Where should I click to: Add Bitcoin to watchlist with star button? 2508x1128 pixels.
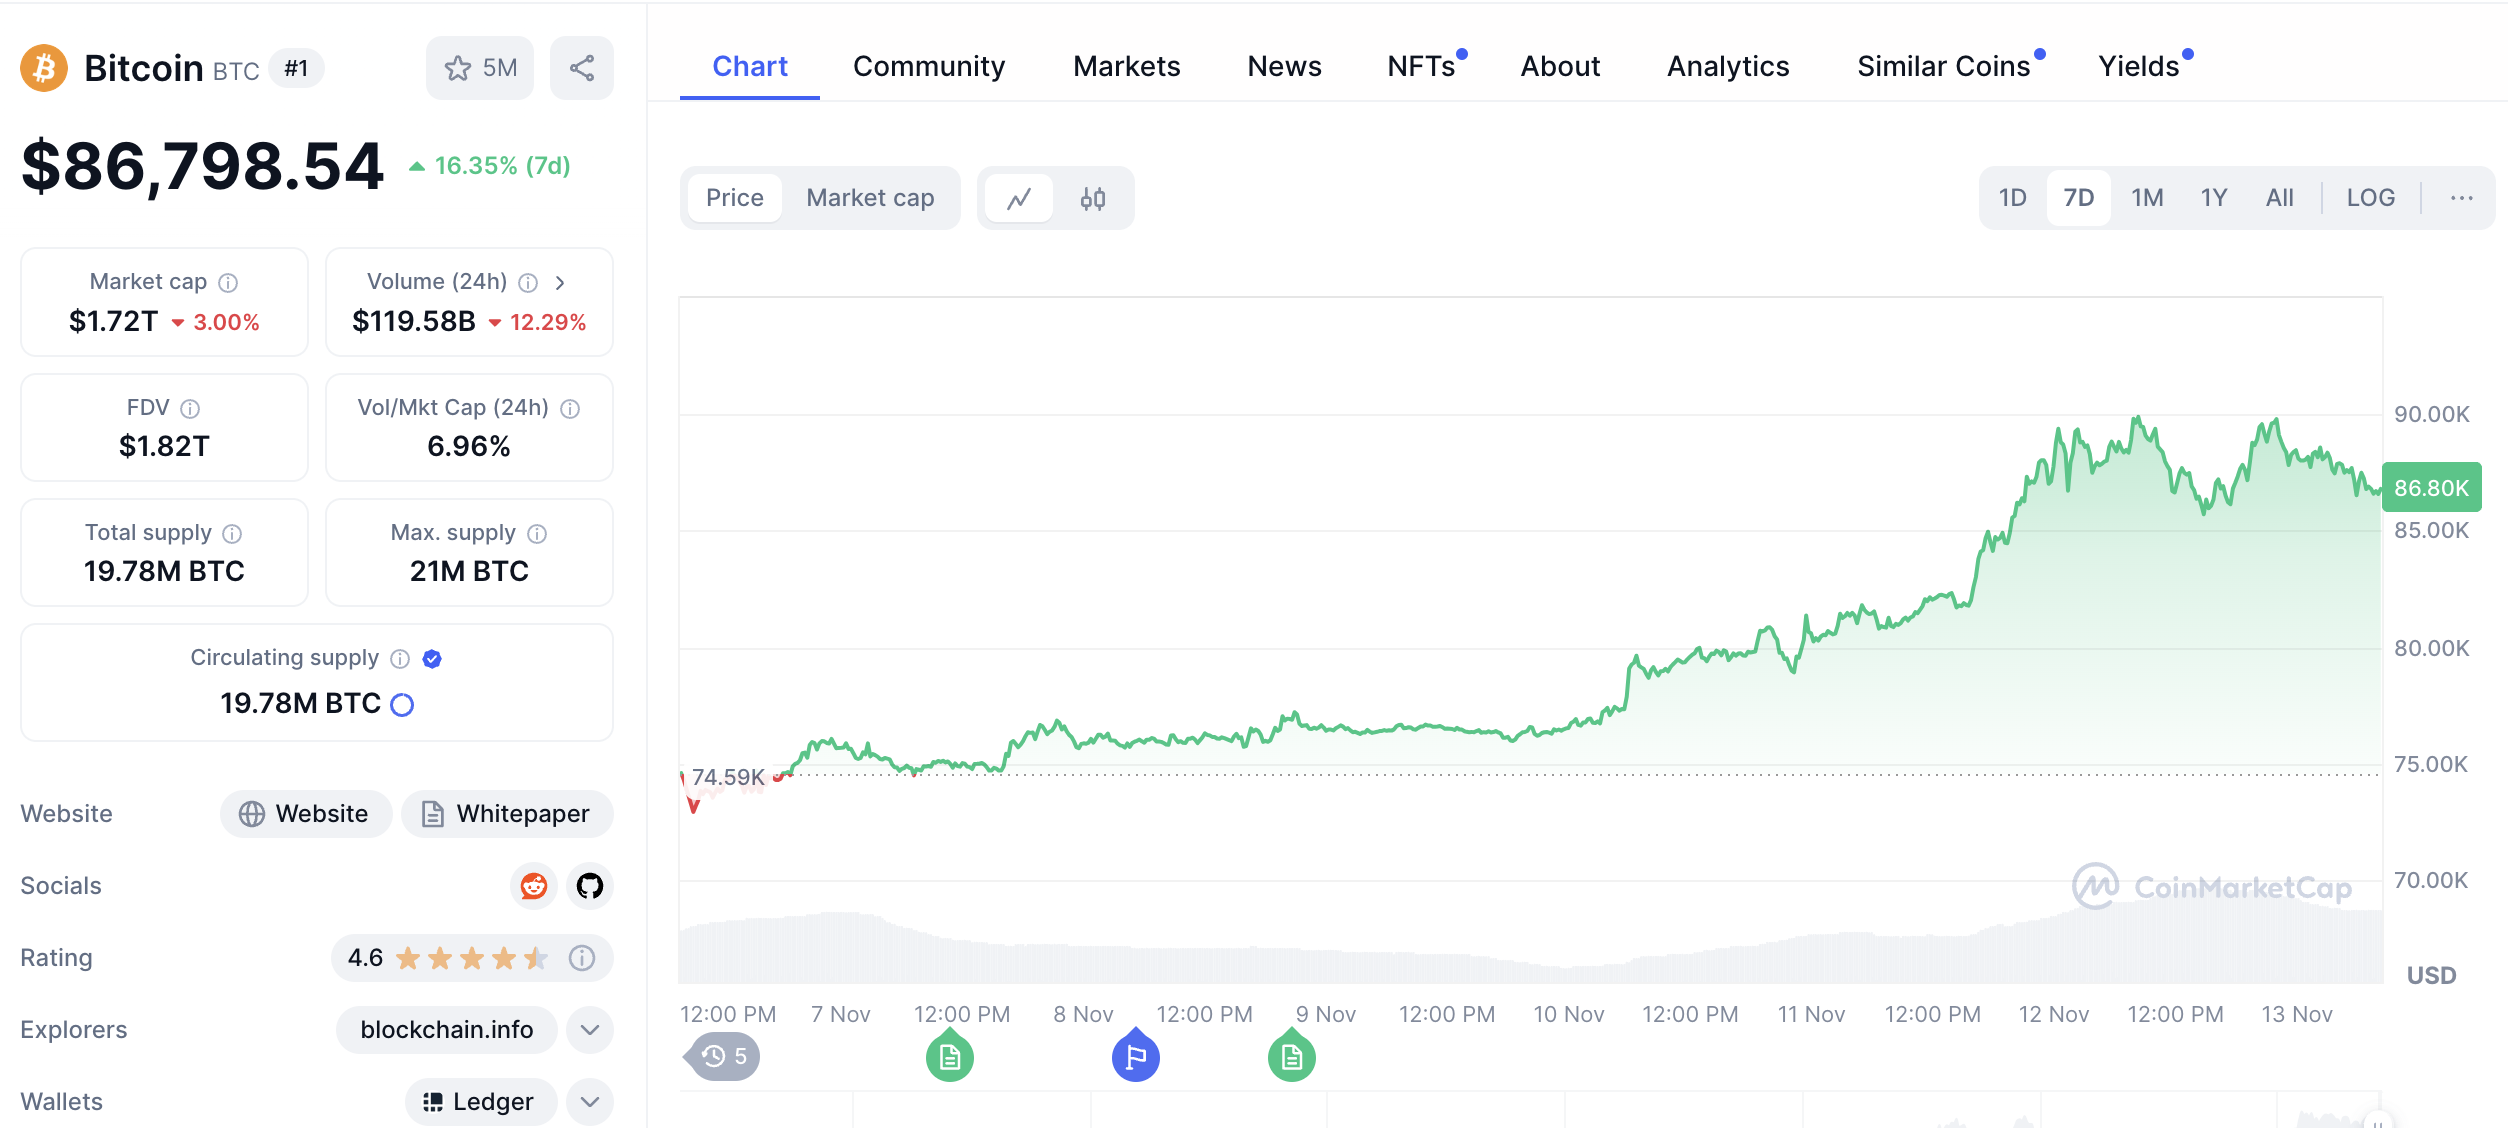click(x=480, y=68)
